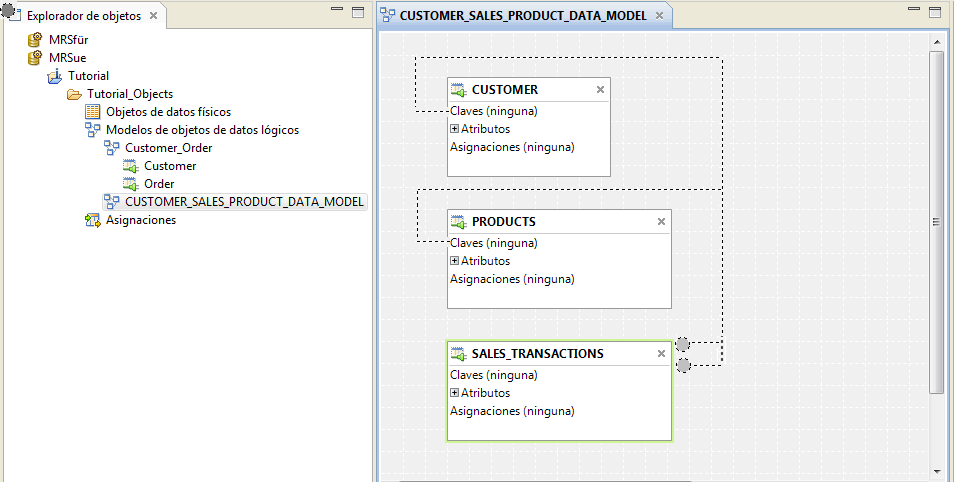954x482 pixels.
Task: Switch to the Explorador de objetos tab
Action: (x=84, y=16)
